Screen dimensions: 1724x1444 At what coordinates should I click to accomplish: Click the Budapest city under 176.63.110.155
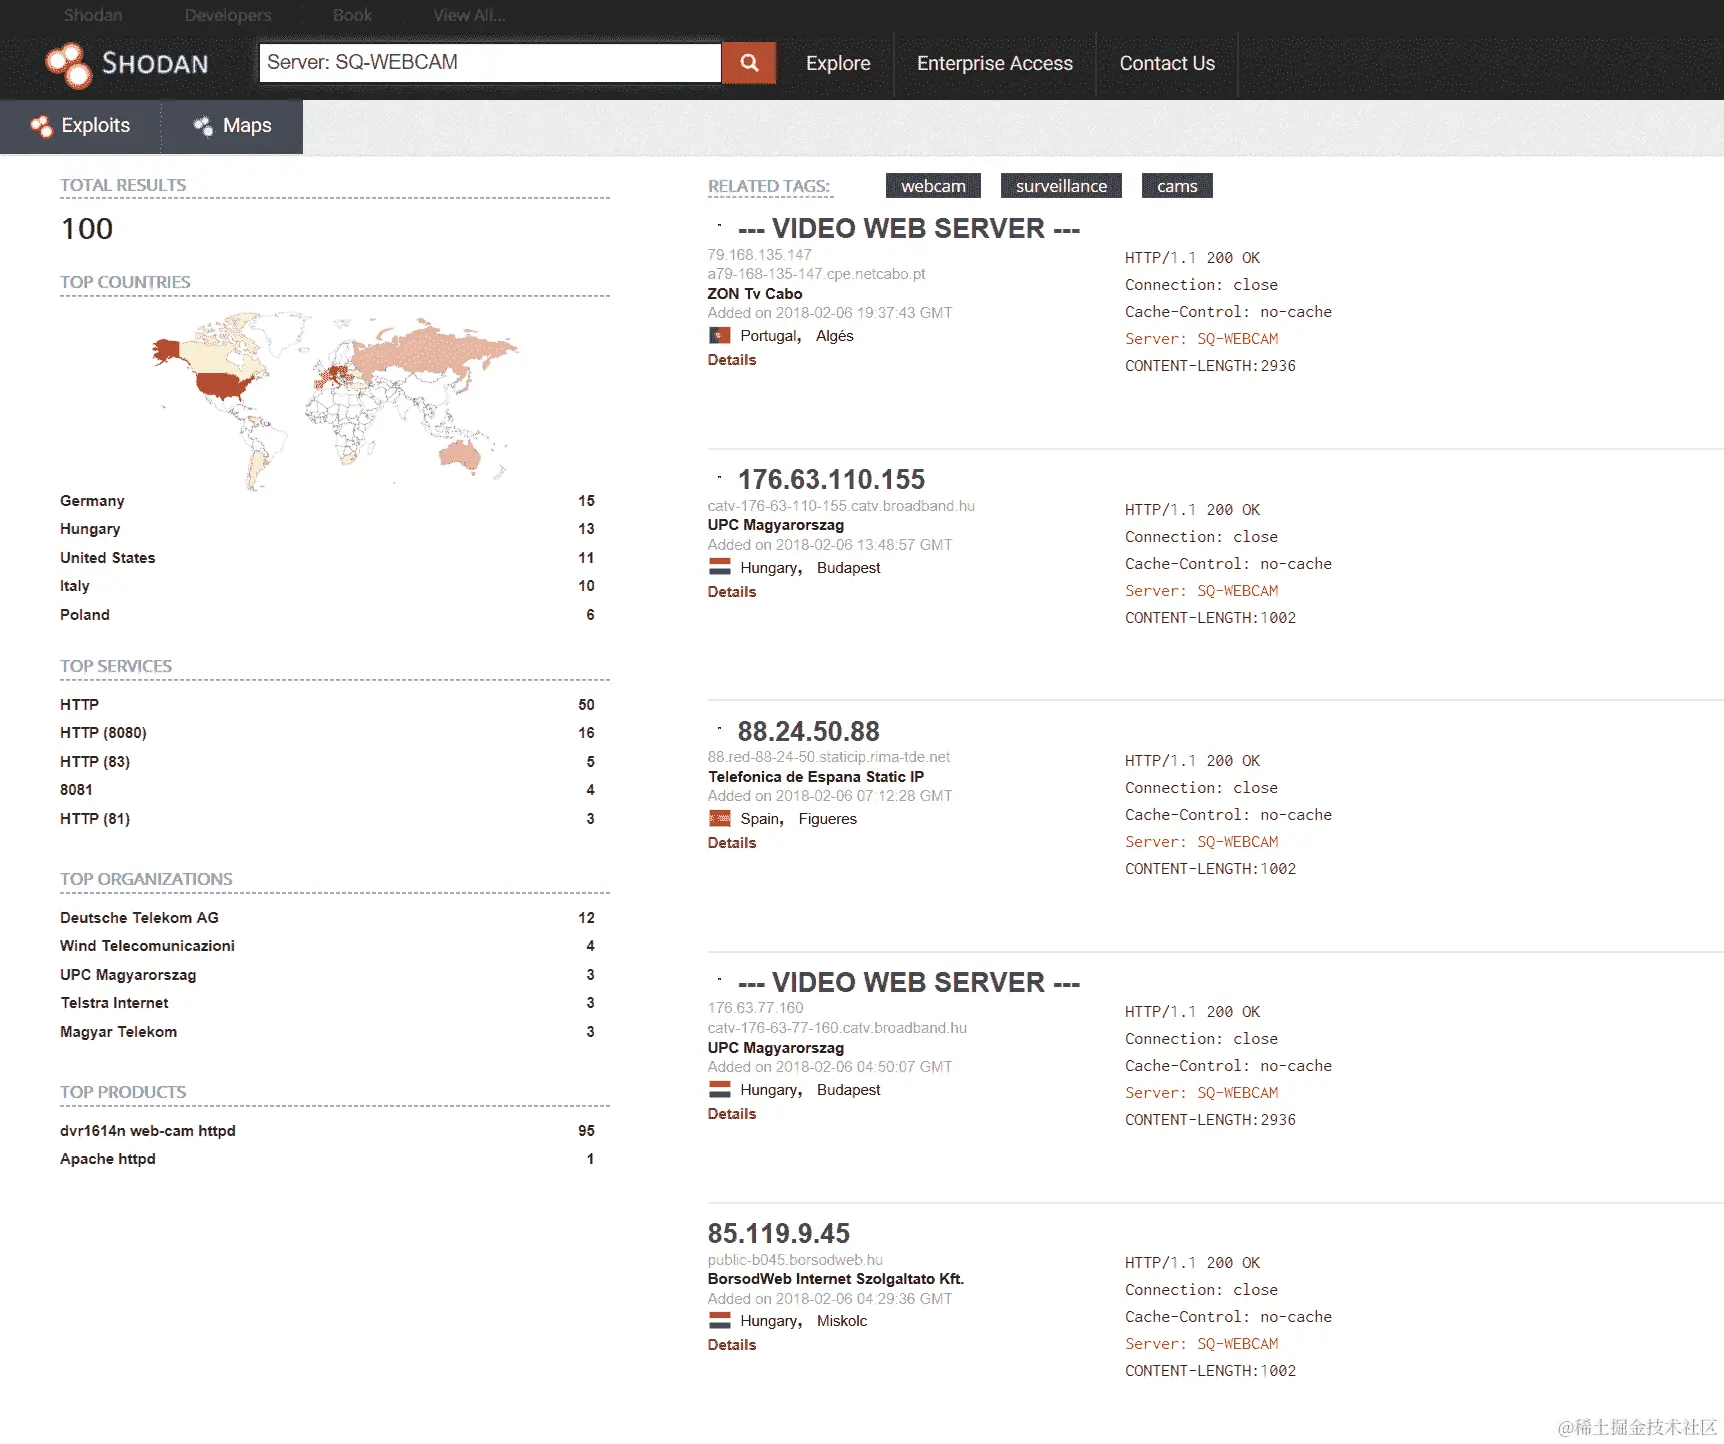tap(849, 568)
